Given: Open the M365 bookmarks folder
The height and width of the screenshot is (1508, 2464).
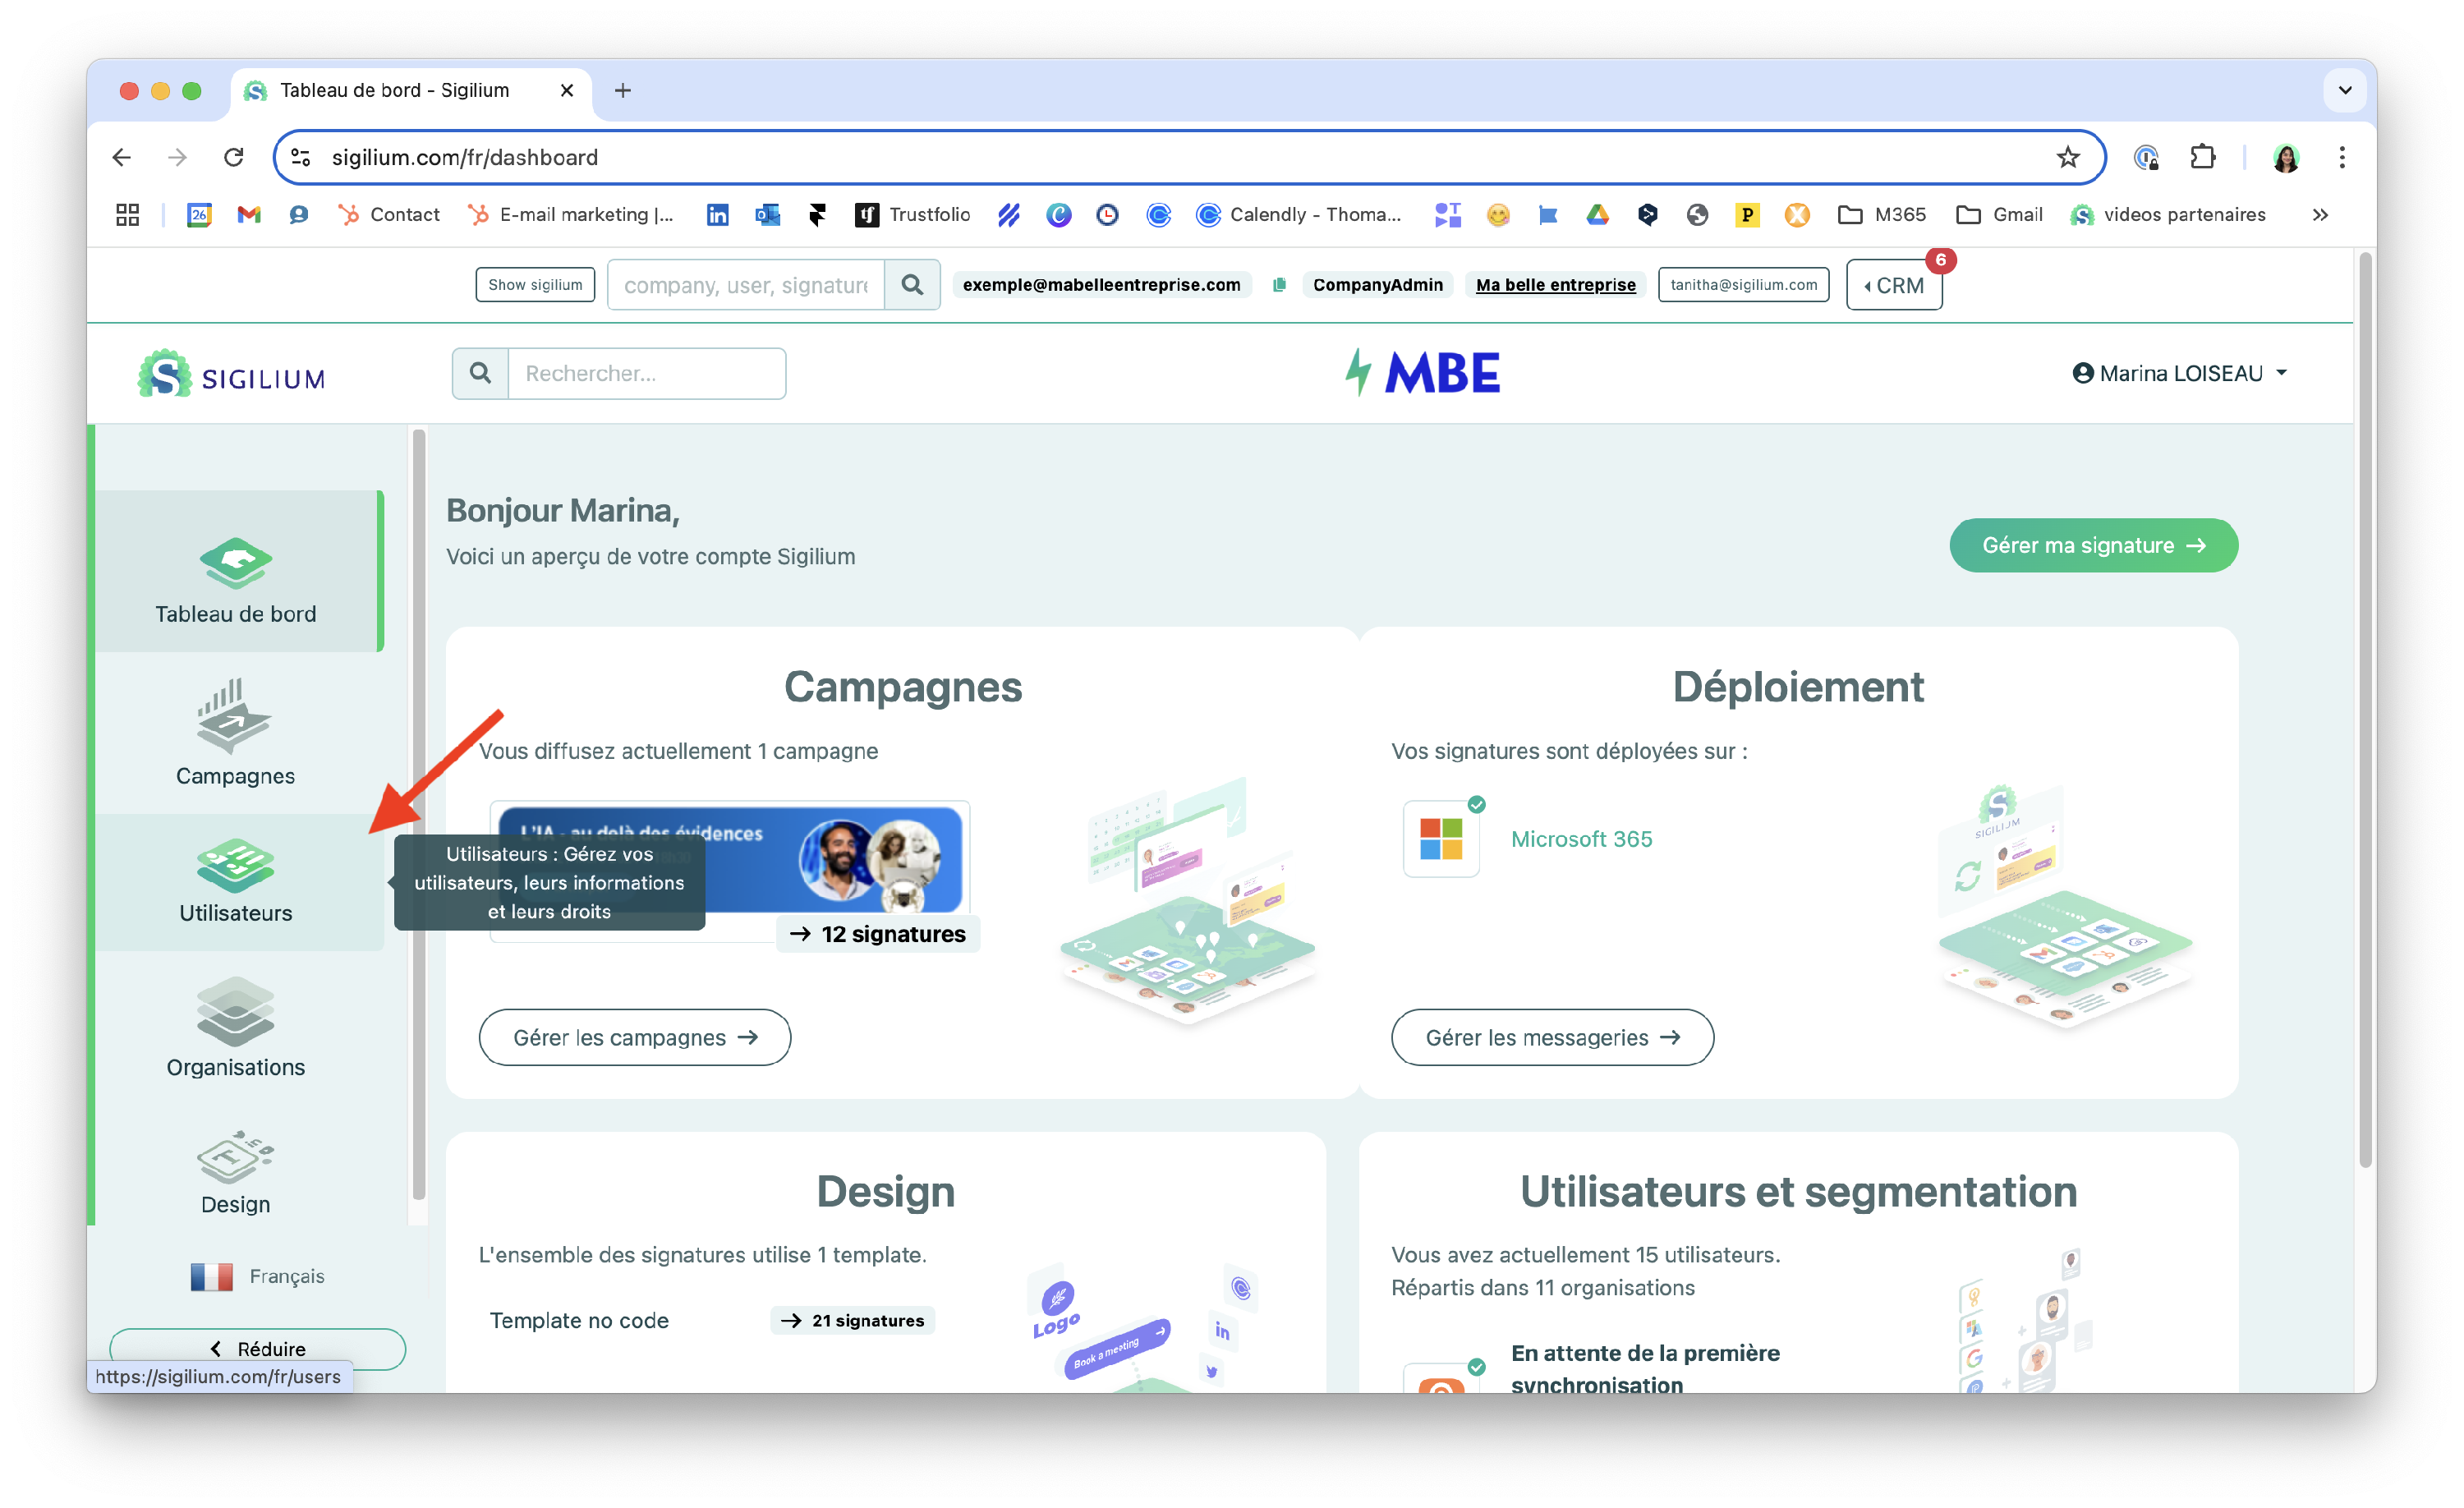Looking at the screenshot, I should [1881, 215].
